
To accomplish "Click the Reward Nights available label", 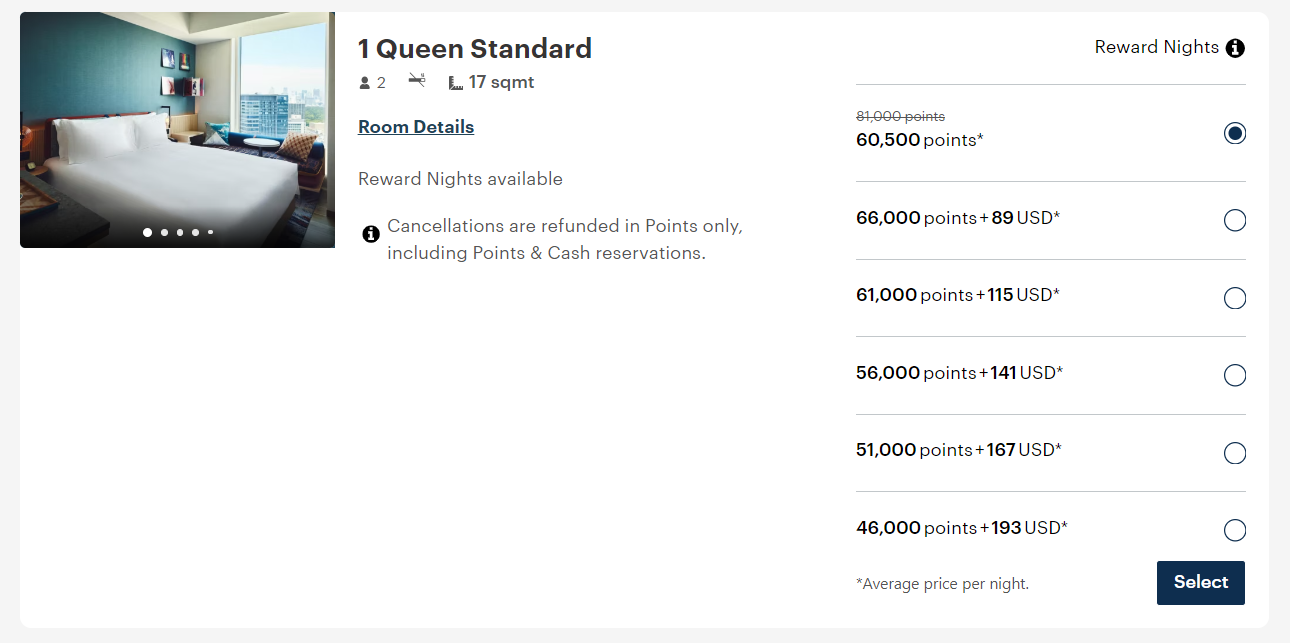I will pos(460,178).
